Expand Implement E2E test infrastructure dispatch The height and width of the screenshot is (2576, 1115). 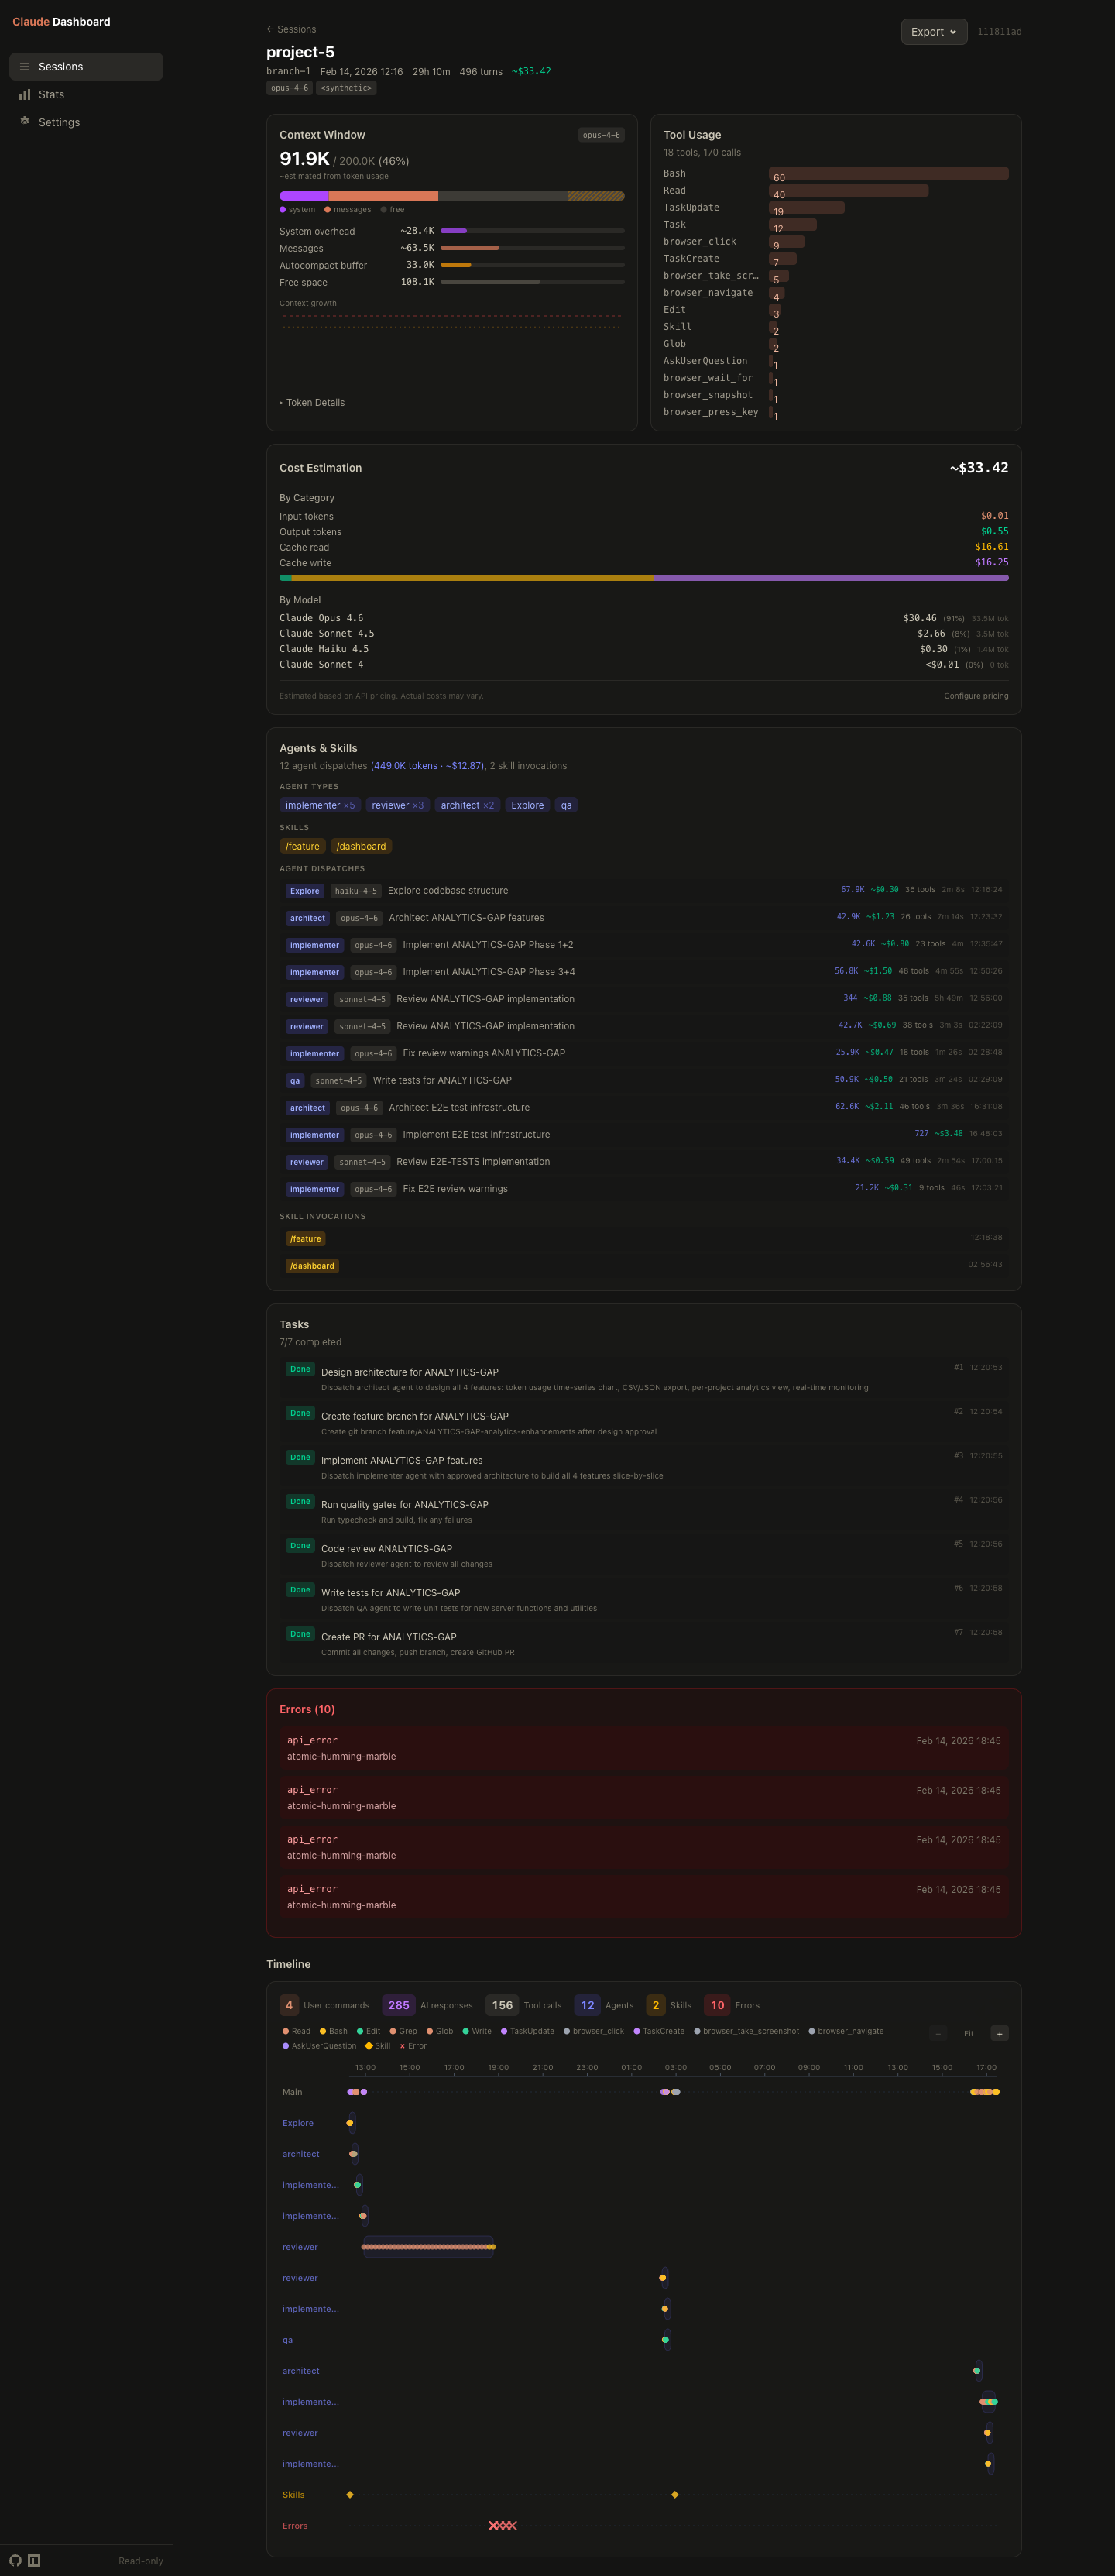pos(643,1134)
